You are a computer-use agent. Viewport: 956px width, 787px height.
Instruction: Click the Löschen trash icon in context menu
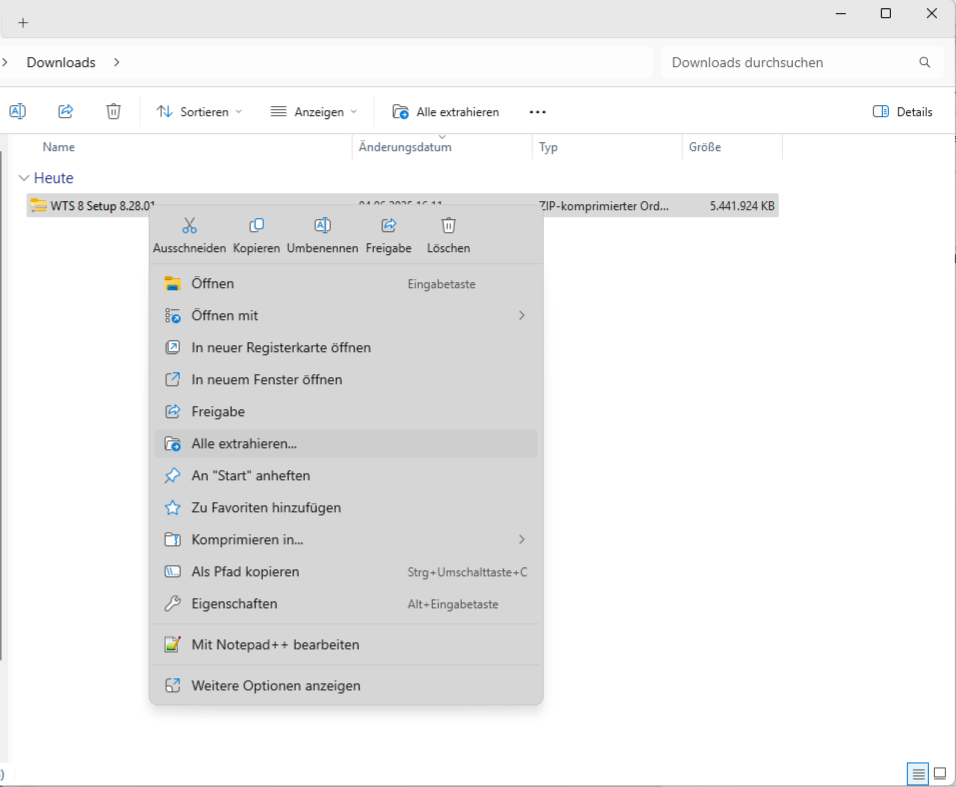pyautogui.click(x=448, y=226)
